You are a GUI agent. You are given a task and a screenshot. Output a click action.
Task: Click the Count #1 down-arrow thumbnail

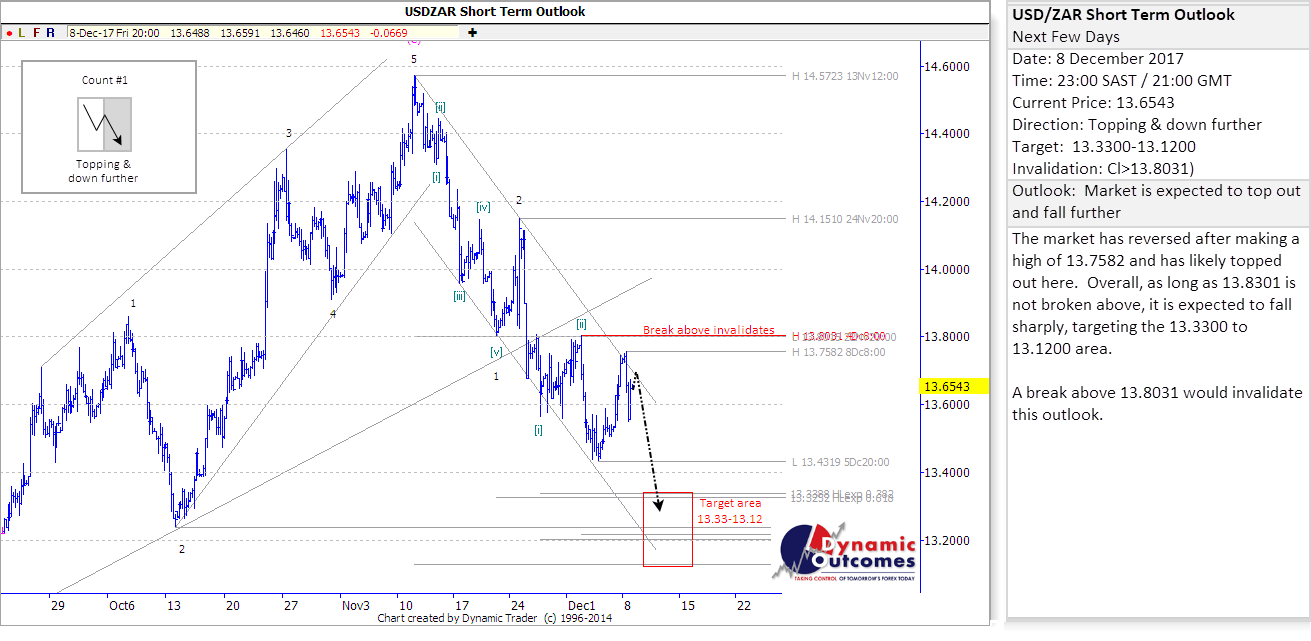point(104,124)
